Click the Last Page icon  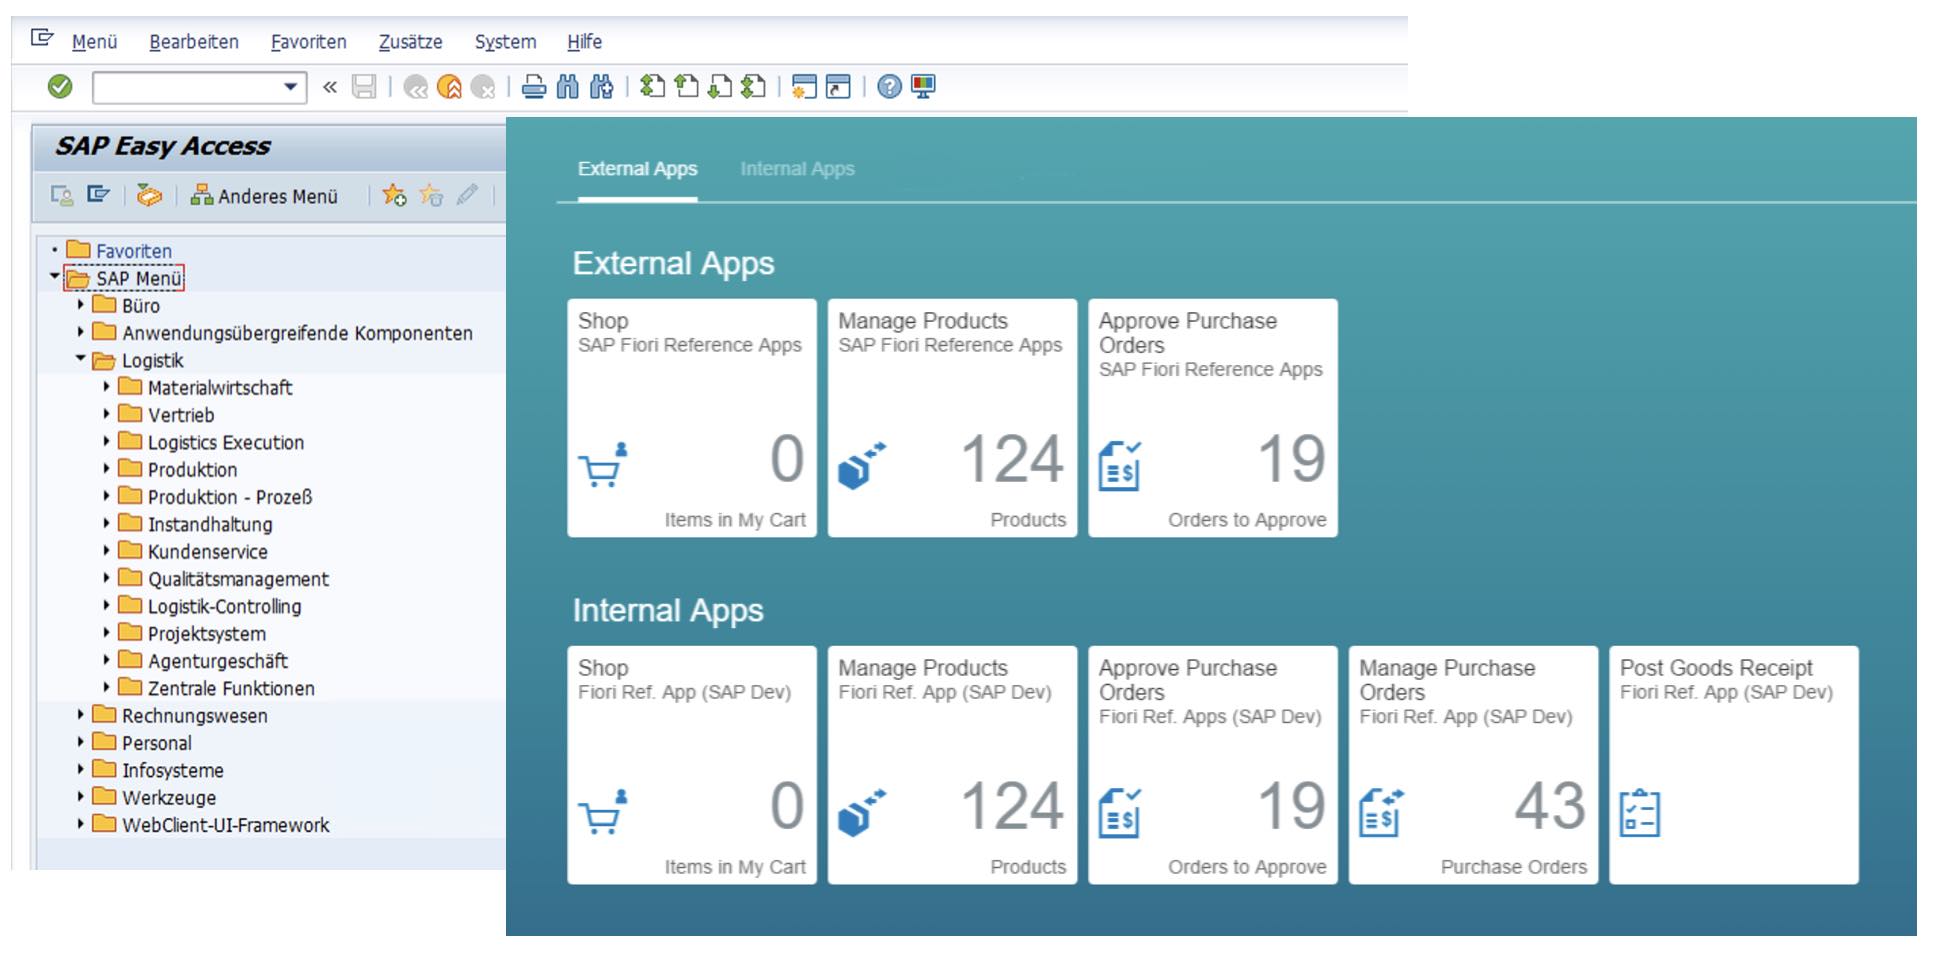pos(753,87)
